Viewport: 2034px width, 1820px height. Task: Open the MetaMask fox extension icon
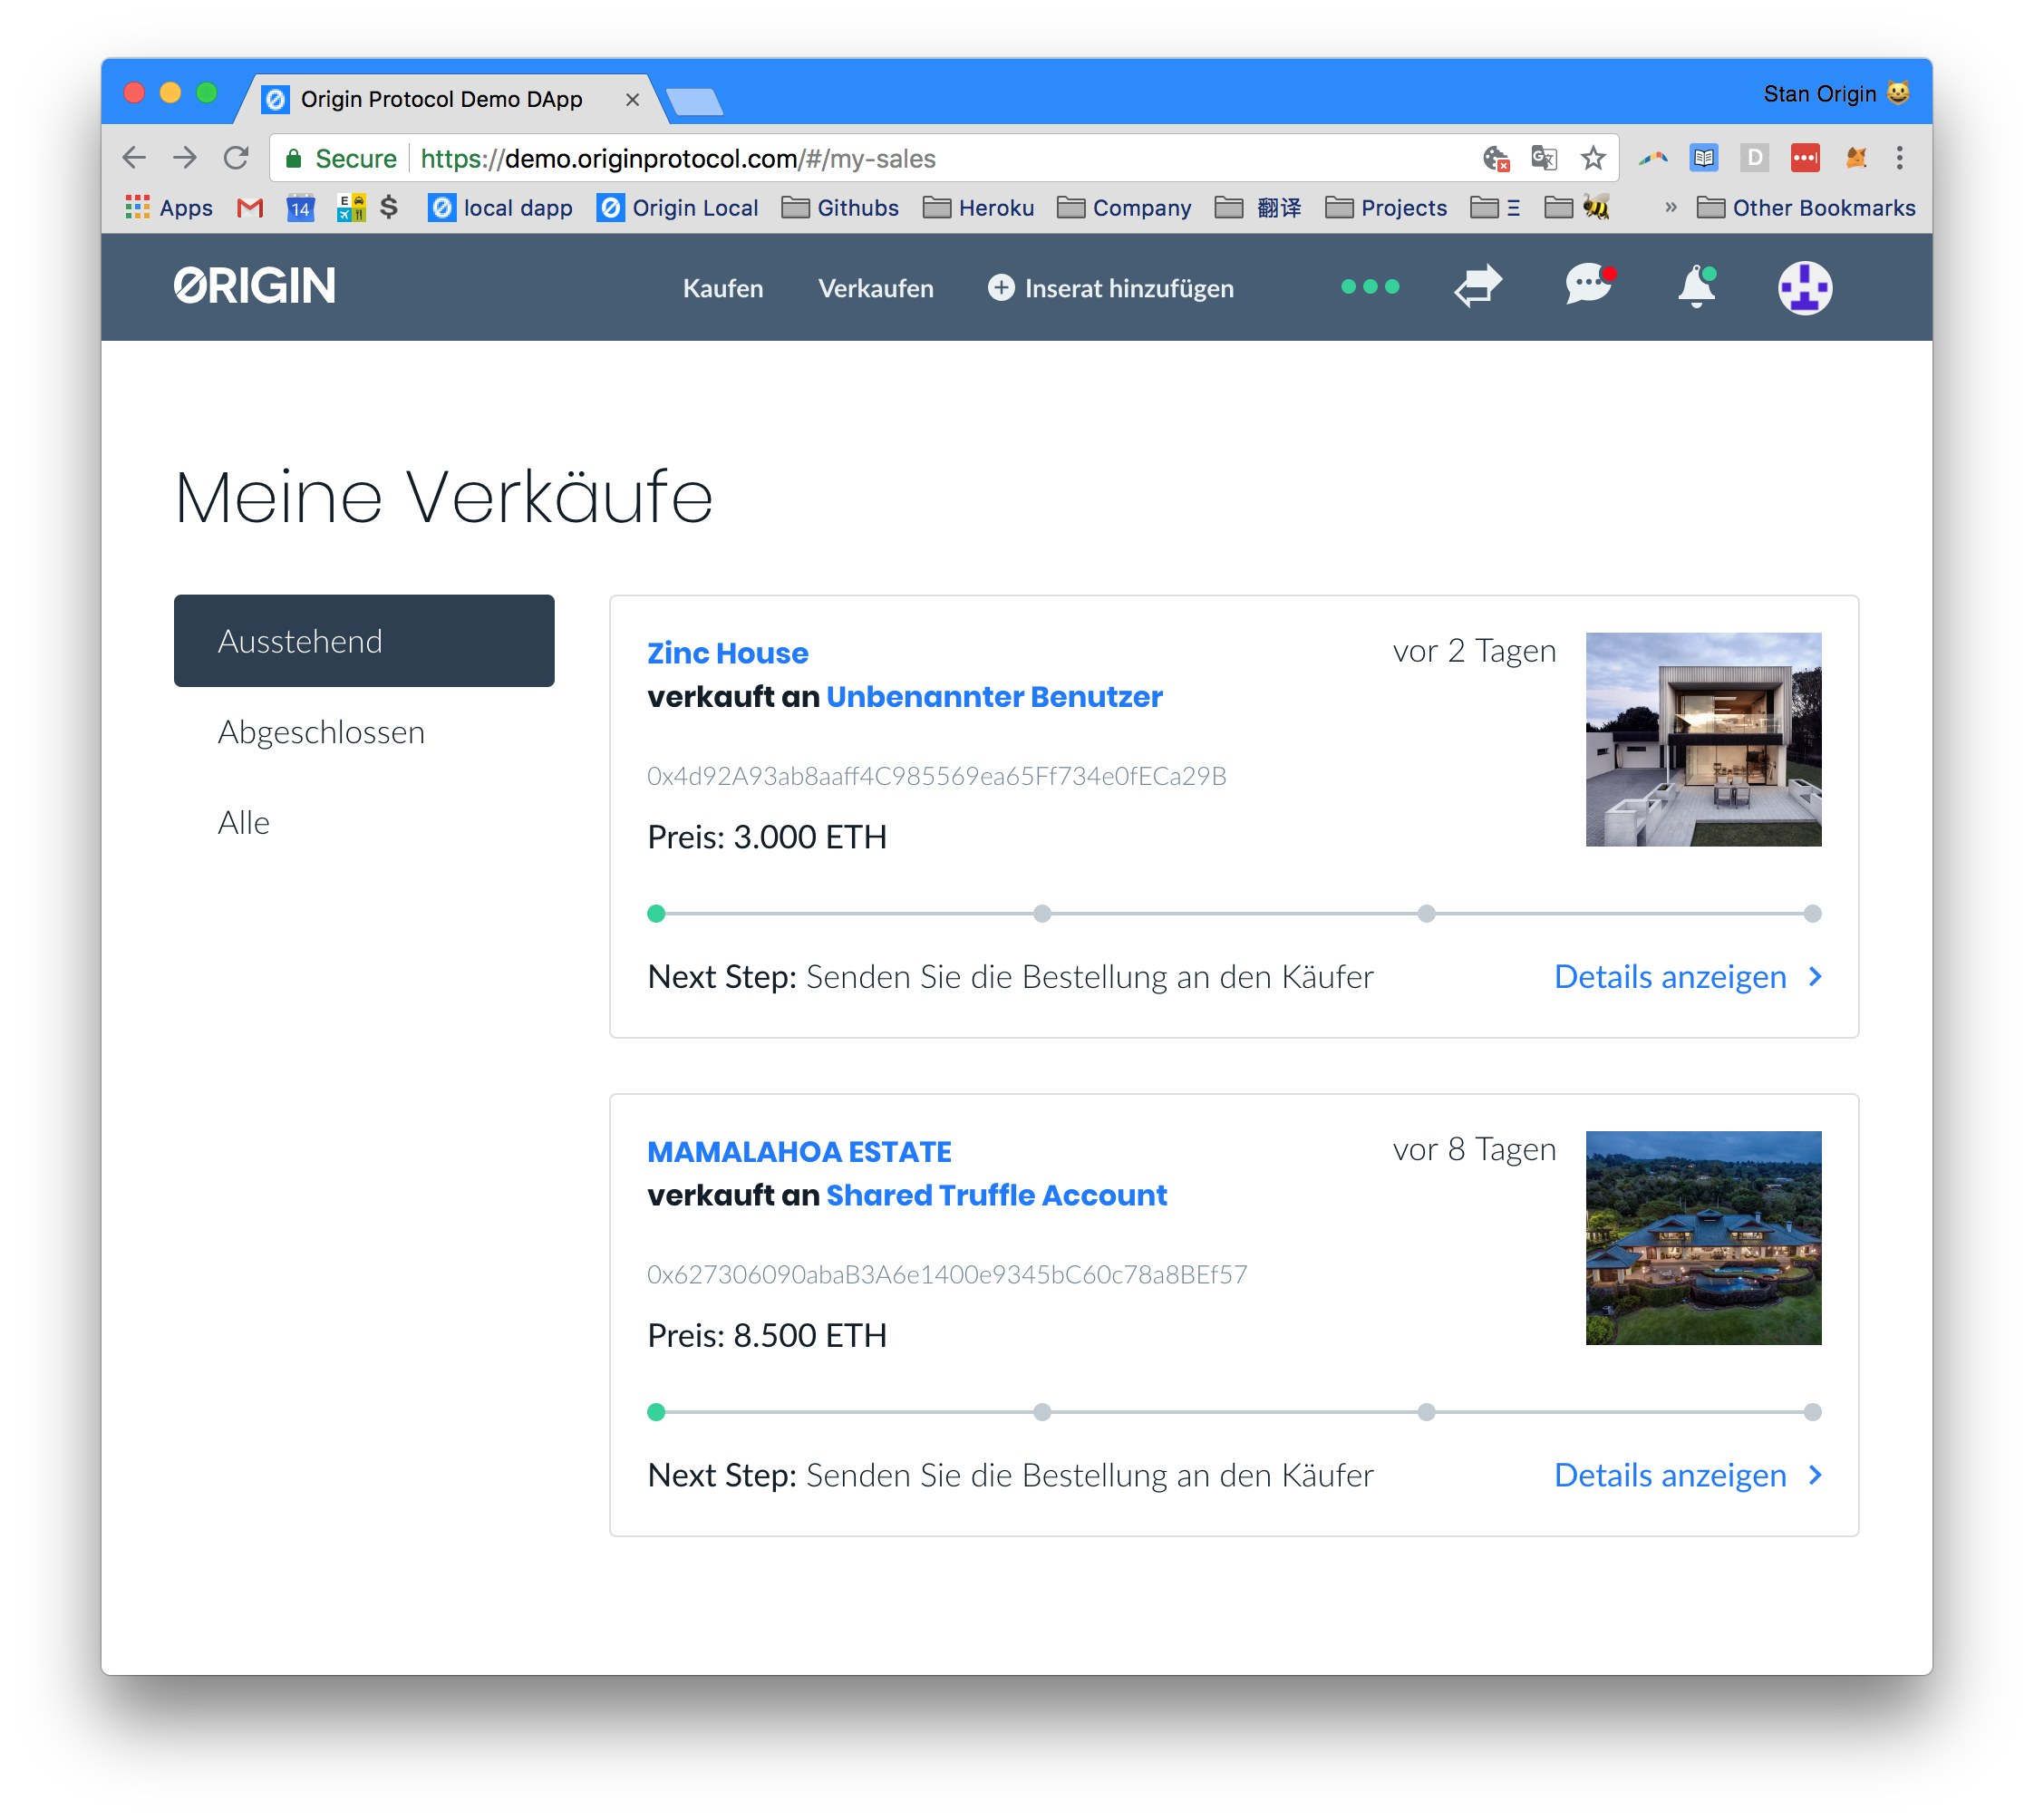tap(1856, 157)
